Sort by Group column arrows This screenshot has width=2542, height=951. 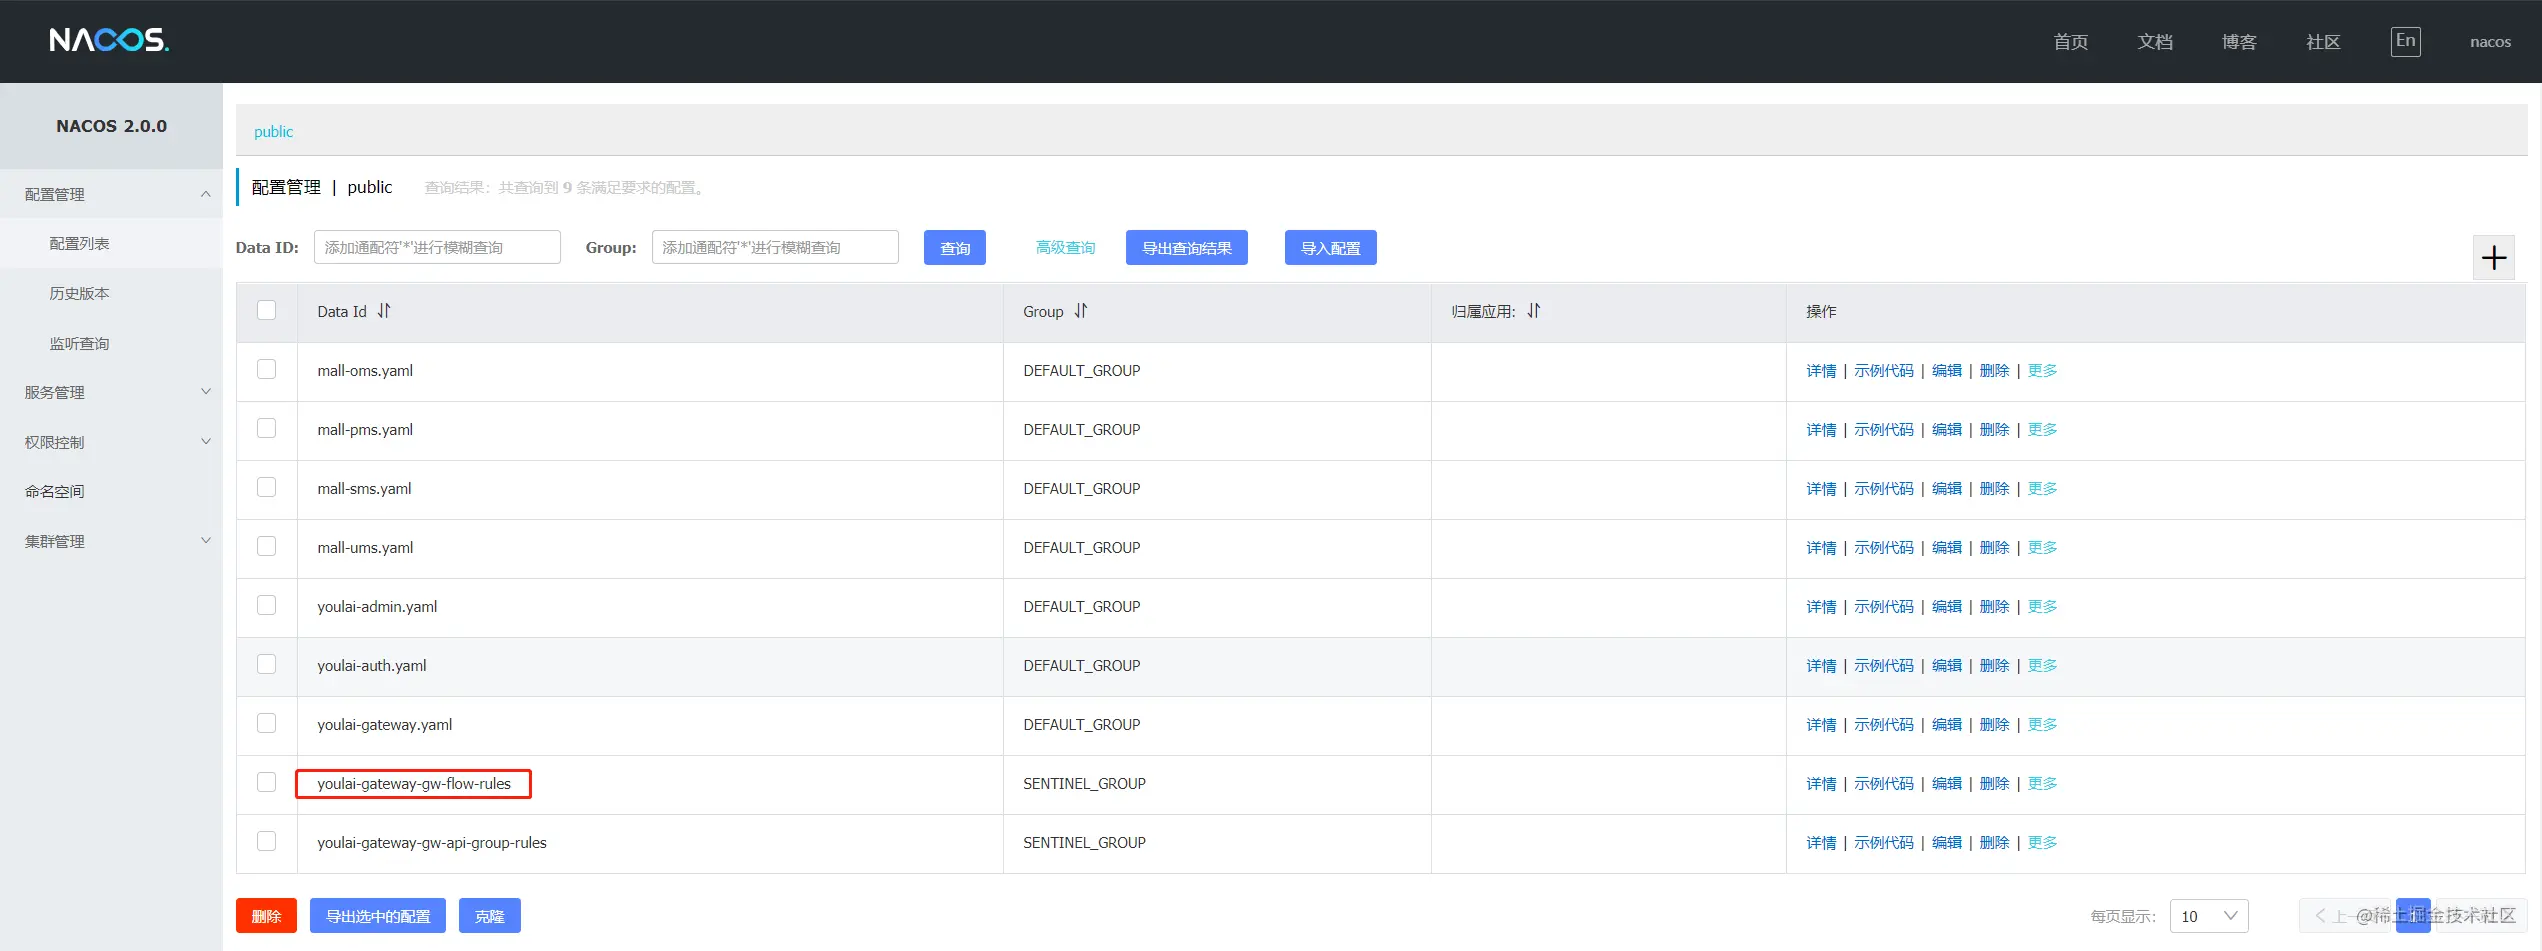coord(1081,311)
